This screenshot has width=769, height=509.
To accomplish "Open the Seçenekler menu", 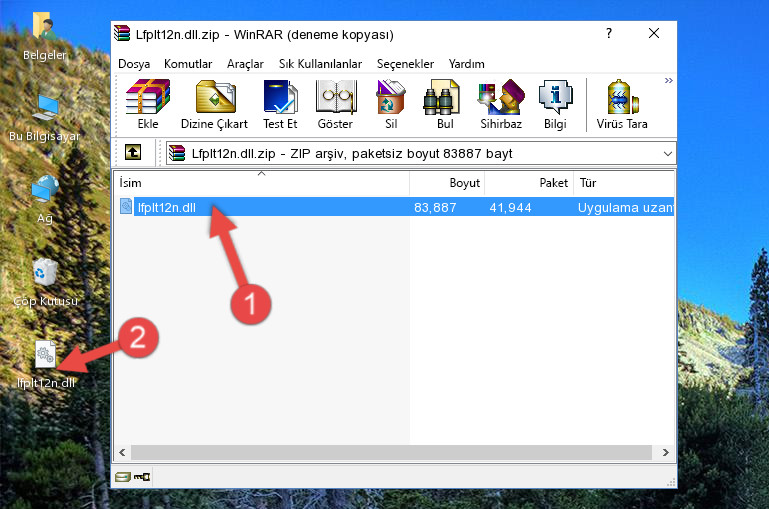I will pos(405,64).
